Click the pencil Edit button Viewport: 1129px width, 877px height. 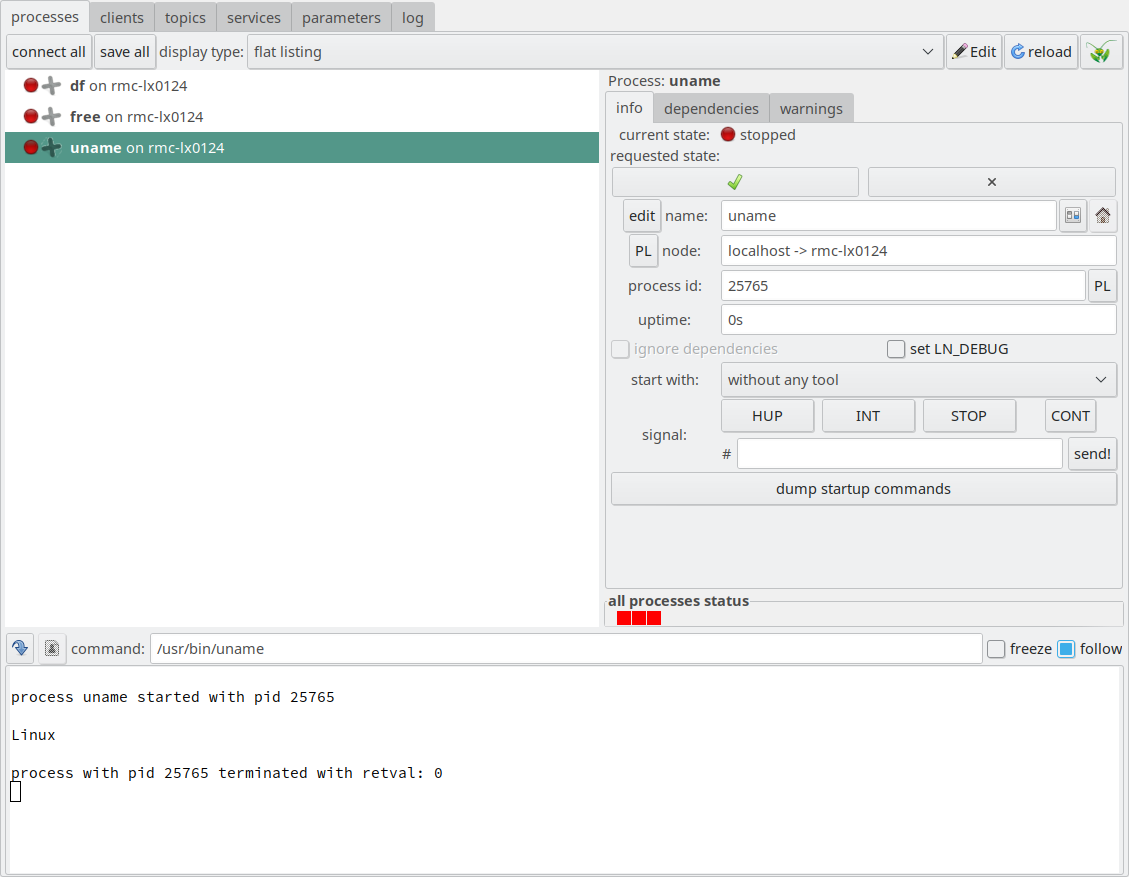[974, 52]
